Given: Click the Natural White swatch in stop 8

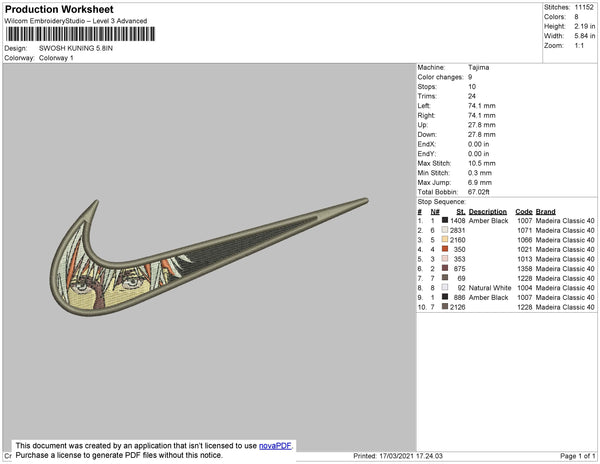Looking at the screenshot, I should (x=446, y=287).
